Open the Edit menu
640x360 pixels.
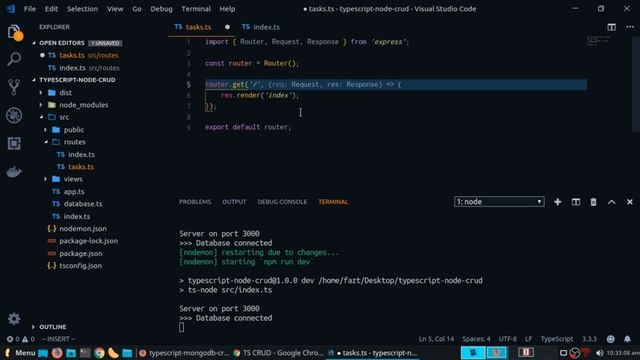(x=51, y=9)
